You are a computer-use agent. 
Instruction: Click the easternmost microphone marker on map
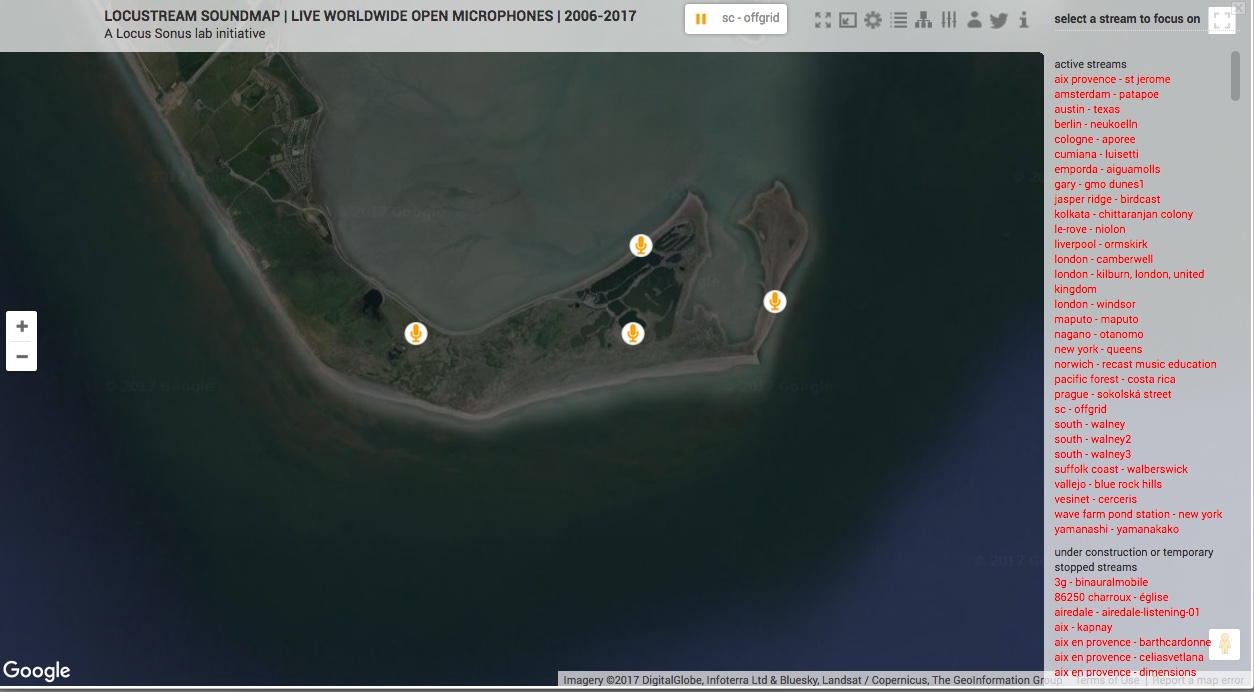pos(774,301)
